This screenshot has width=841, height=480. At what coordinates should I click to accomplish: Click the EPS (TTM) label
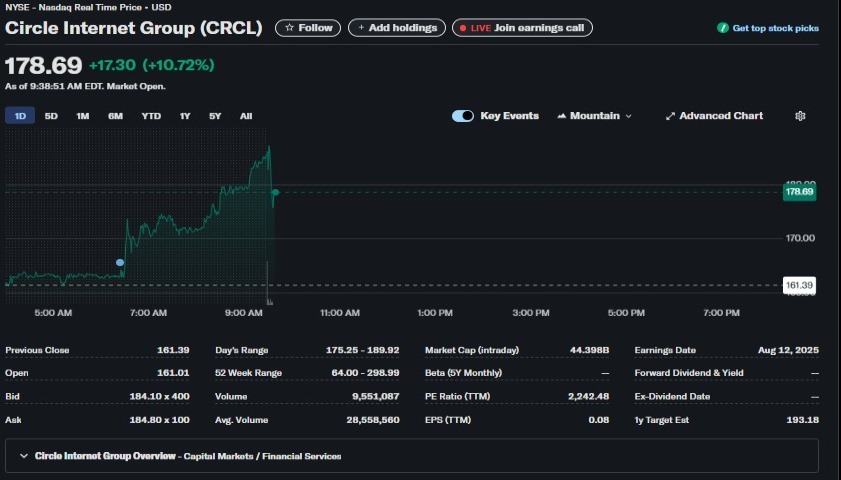448,420
